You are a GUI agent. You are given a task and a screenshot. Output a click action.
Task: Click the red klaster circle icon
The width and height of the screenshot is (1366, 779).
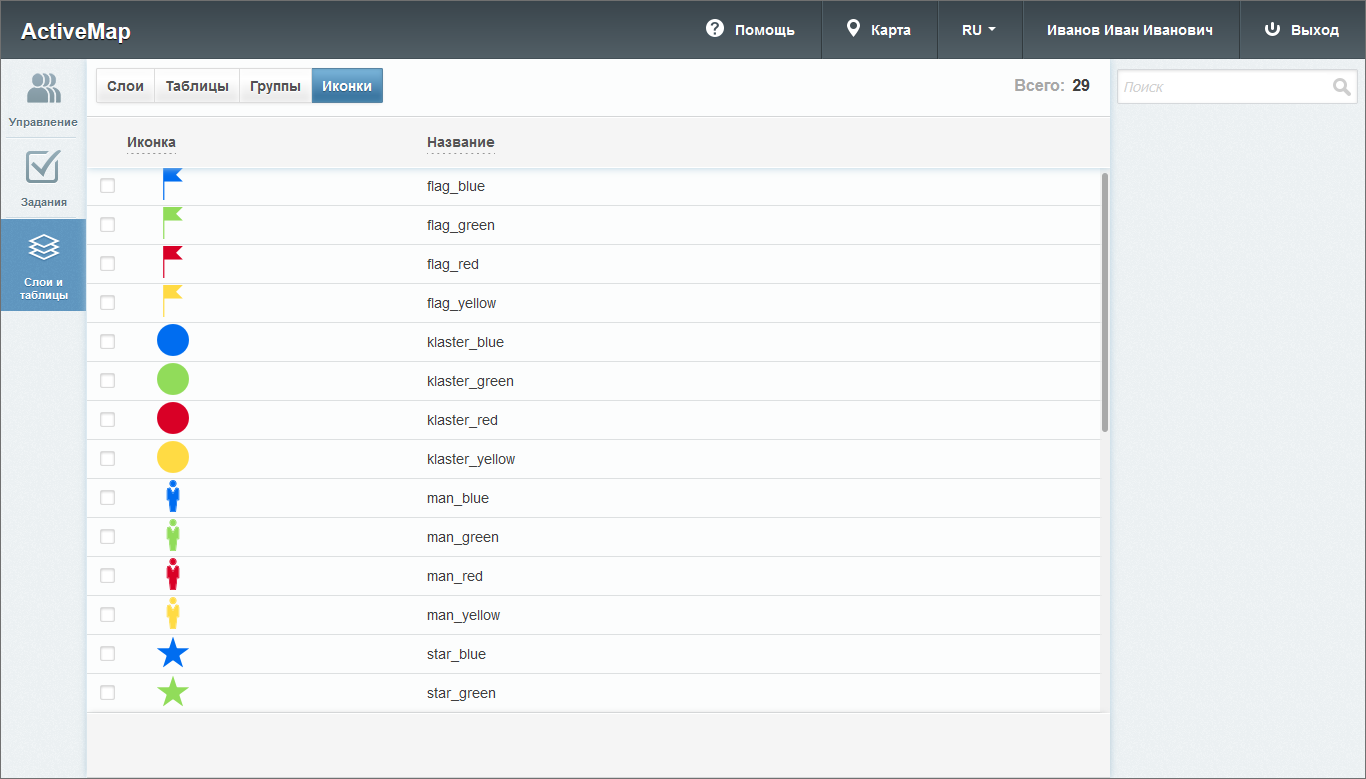pyautogui.click(x=173, y=419)
